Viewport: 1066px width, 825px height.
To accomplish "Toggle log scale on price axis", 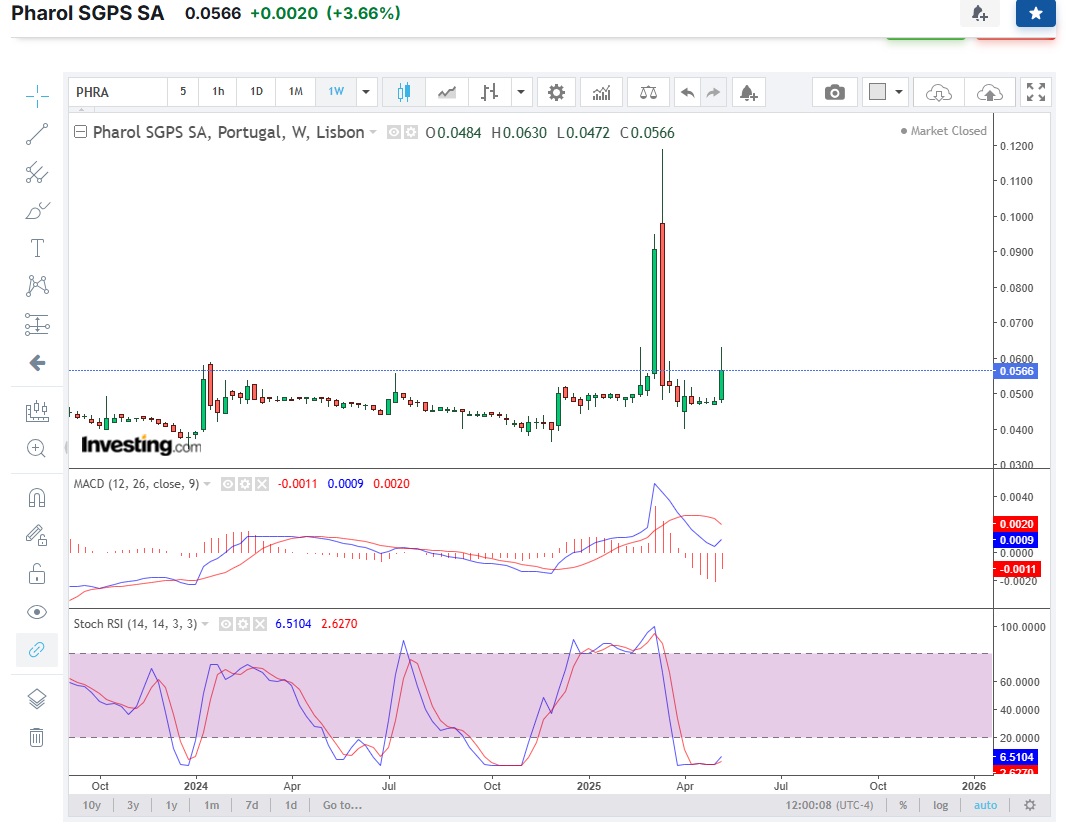I will 940,805.
